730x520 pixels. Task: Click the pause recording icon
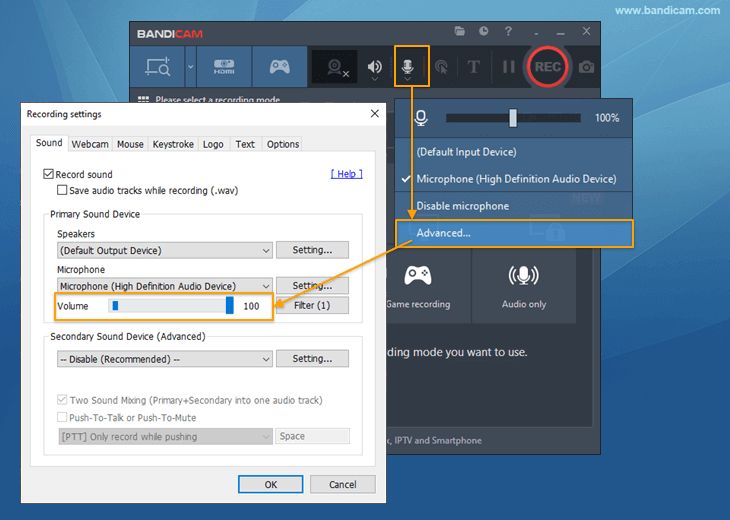(509, 67)
